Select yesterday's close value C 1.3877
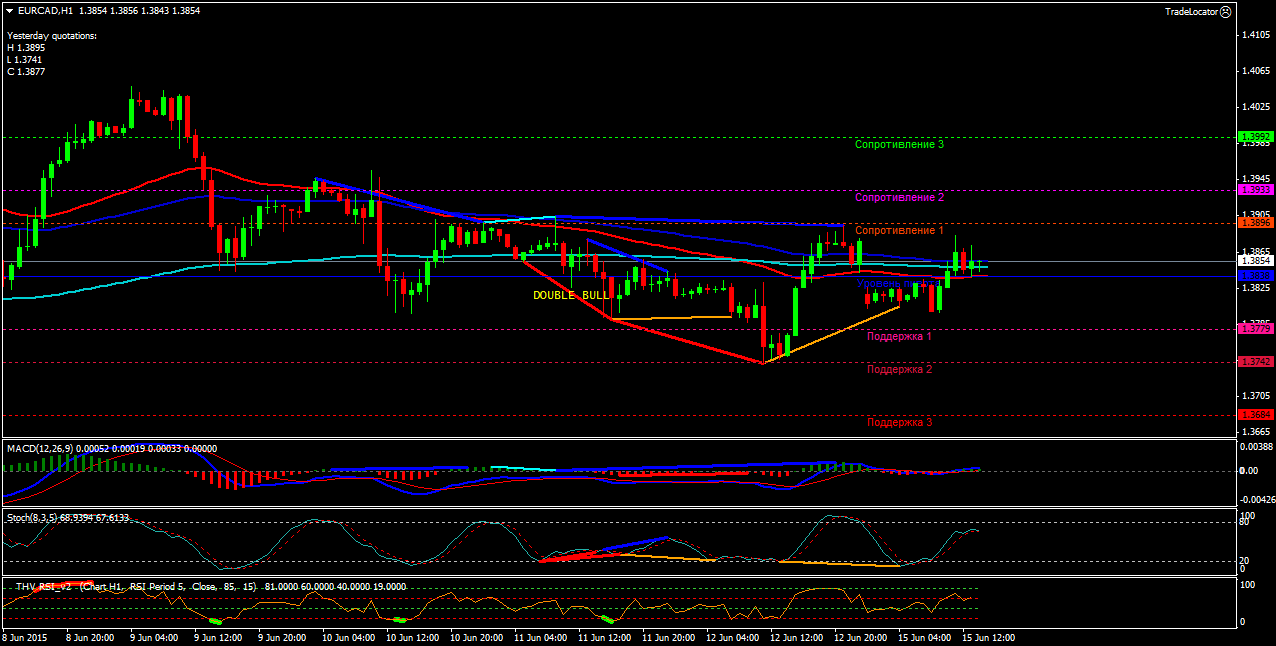This screenshot has width=1276, height=646. click(25, 71)
